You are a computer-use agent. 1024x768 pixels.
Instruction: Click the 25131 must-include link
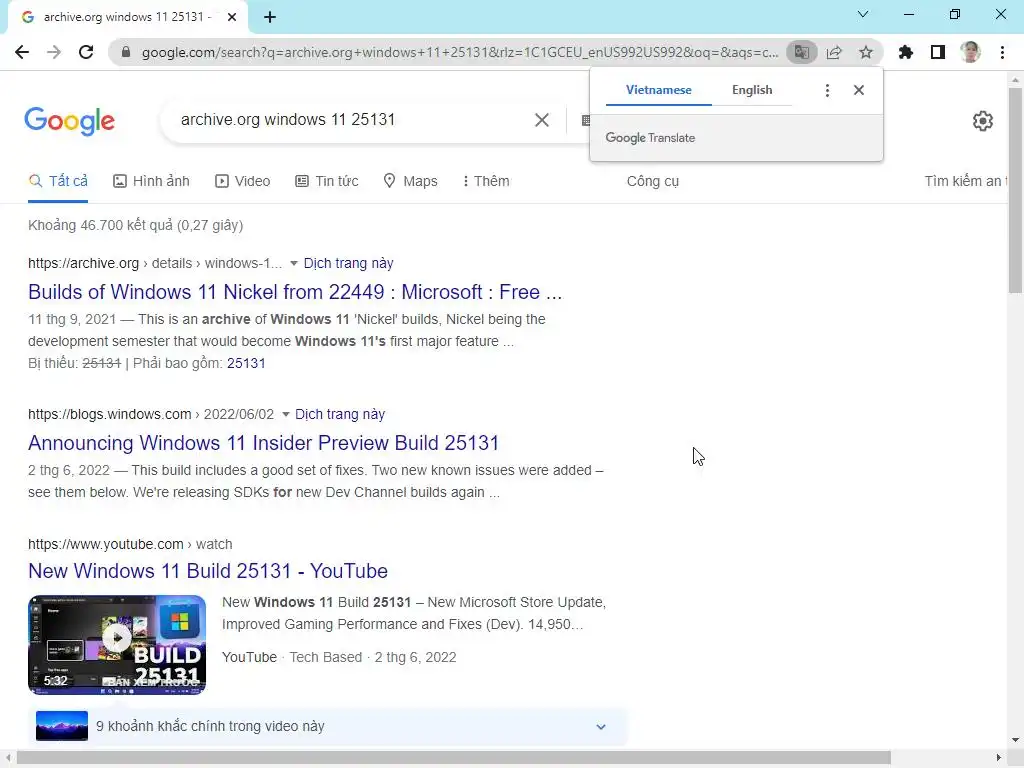click(x=246, y=363)
